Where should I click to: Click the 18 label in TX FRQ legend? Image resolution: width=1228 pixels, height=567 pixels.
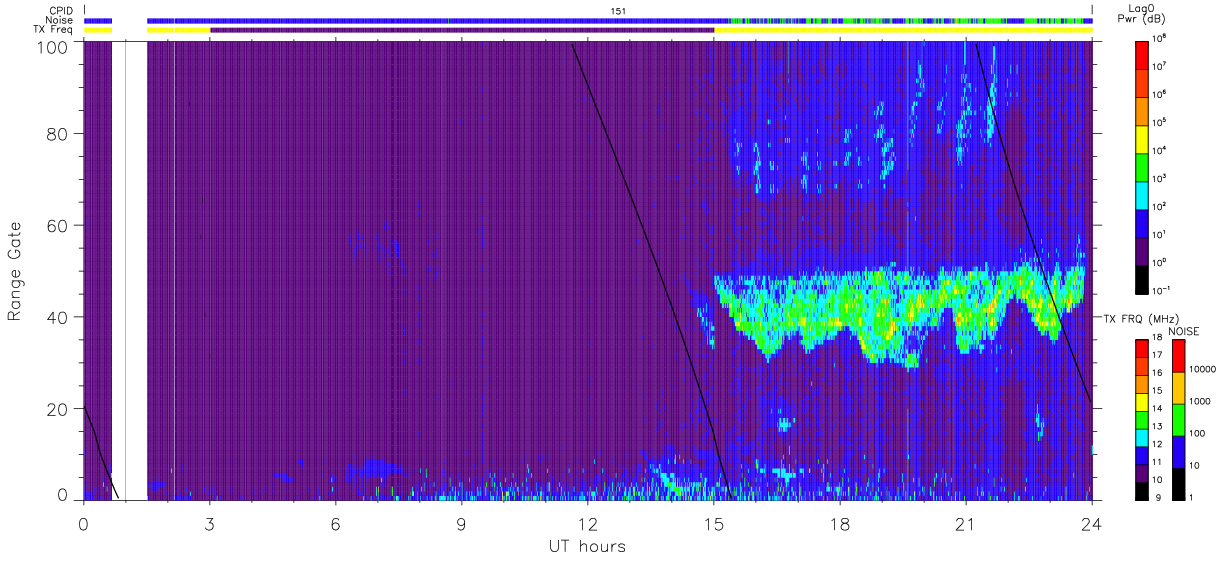(x=1158, y=338)
